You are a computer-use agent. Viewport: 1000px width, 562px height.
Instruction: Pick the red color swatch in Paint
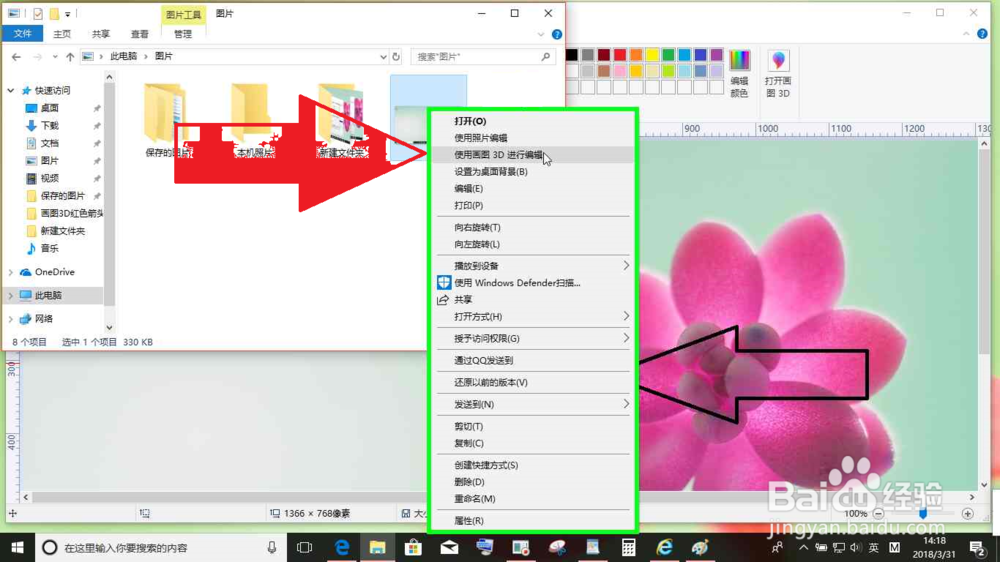pos(620,55)
